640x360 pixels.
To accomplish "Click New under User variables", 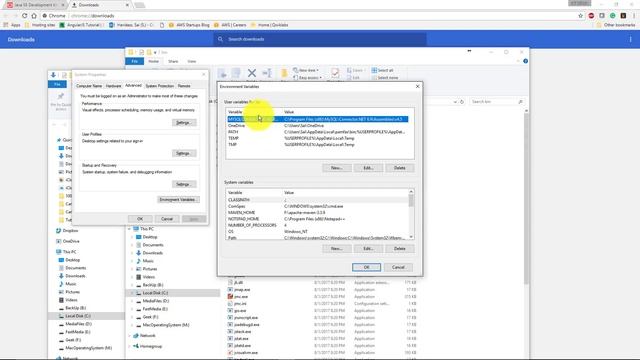I will click(336, 168).
